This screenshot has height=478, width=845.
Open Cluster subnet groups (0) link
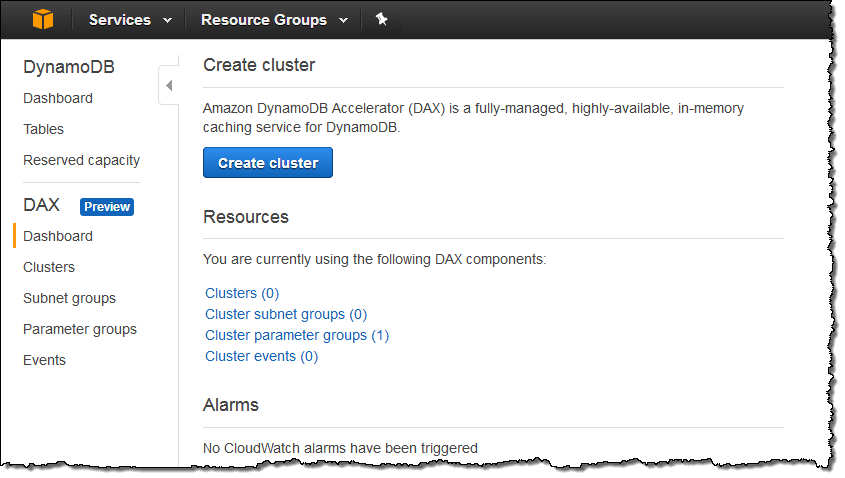click(286, 314)
